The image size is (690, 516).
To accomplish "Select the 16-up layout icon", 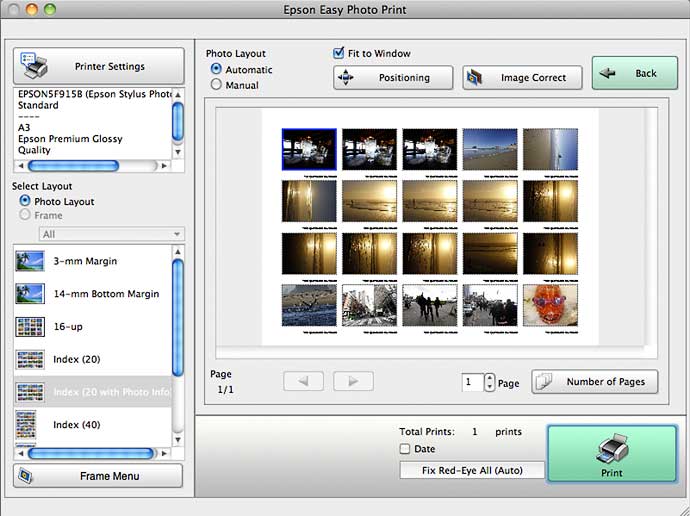I will 30,326.
